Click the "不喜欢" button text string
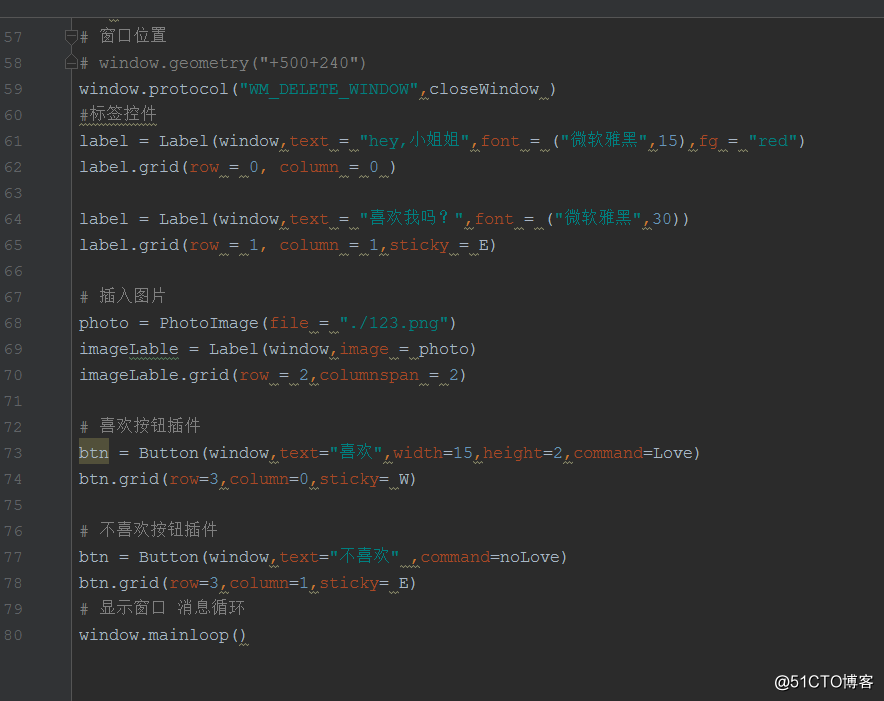The height and width of the screenshot is (701, 884). click(x=364, y=557)
